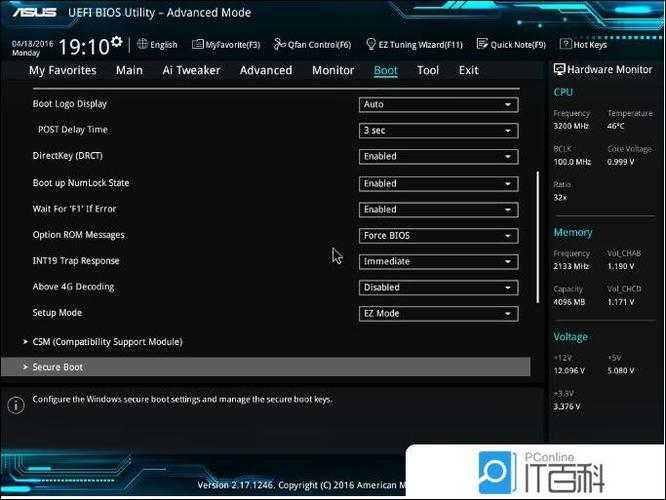Click the 3200 MHz CPU frequency value
666x500 pixels.
[571, 126]
